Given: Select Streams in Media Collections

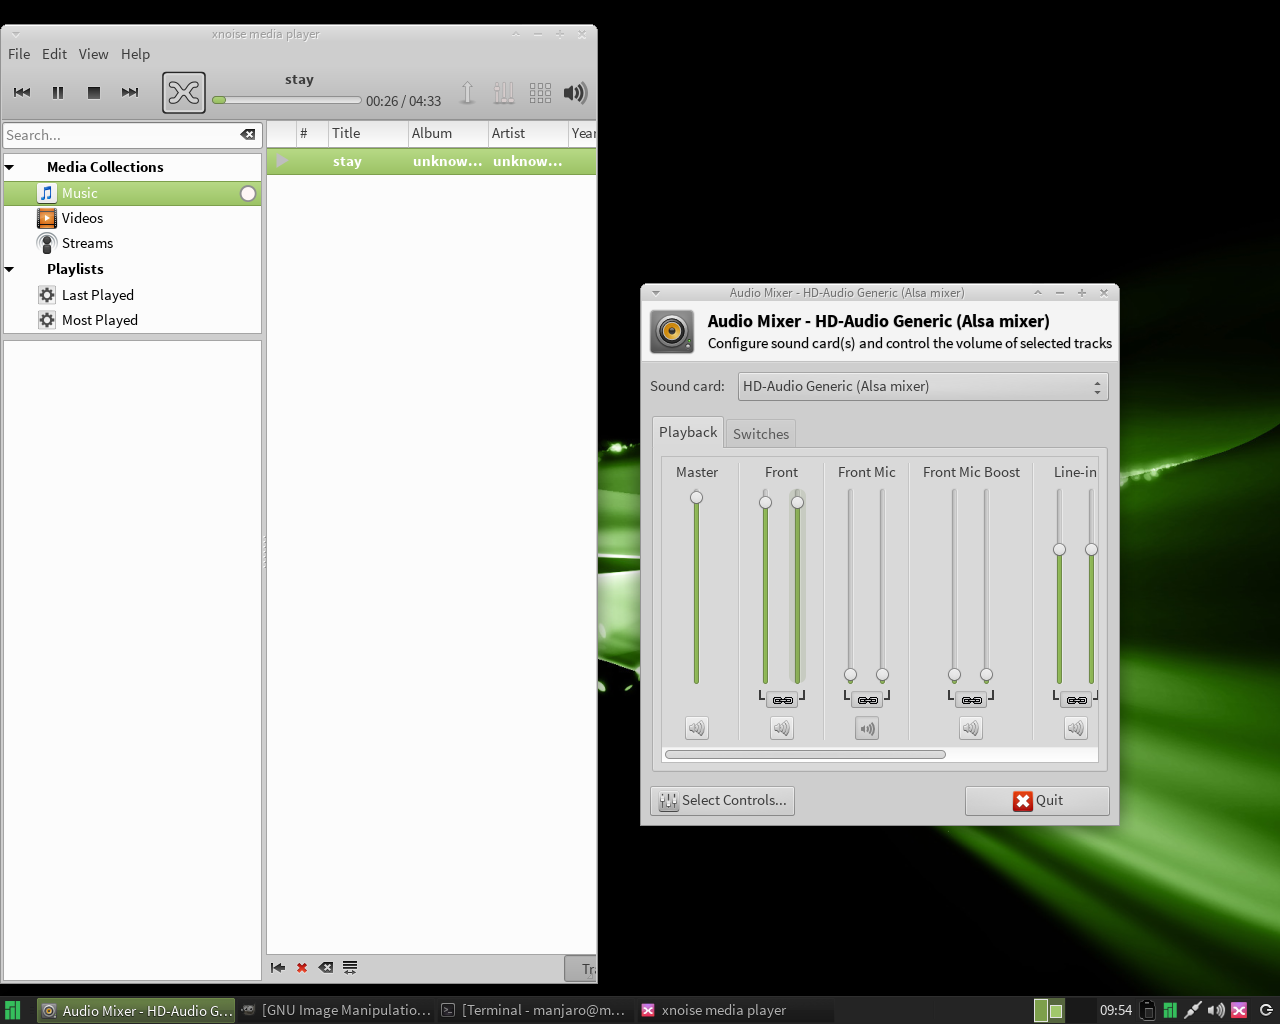Looking at the screenshot, I should click(x=133, y=243).
